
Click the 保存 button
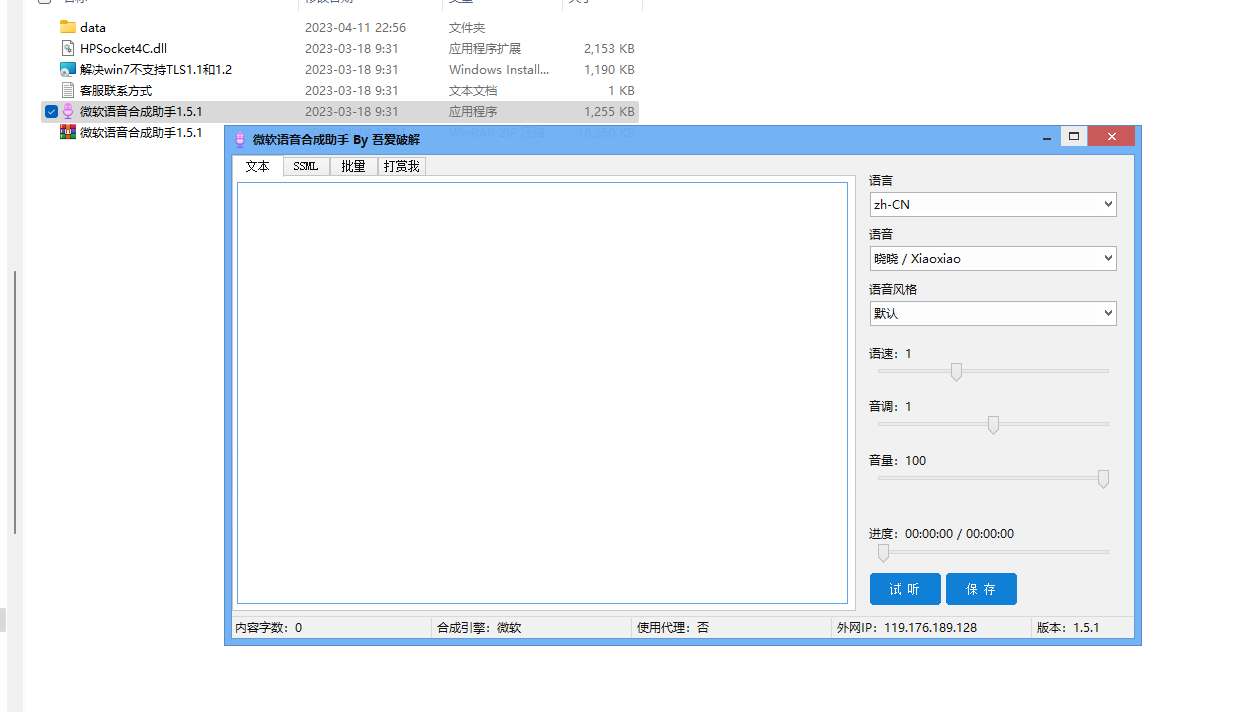(981, 589)
